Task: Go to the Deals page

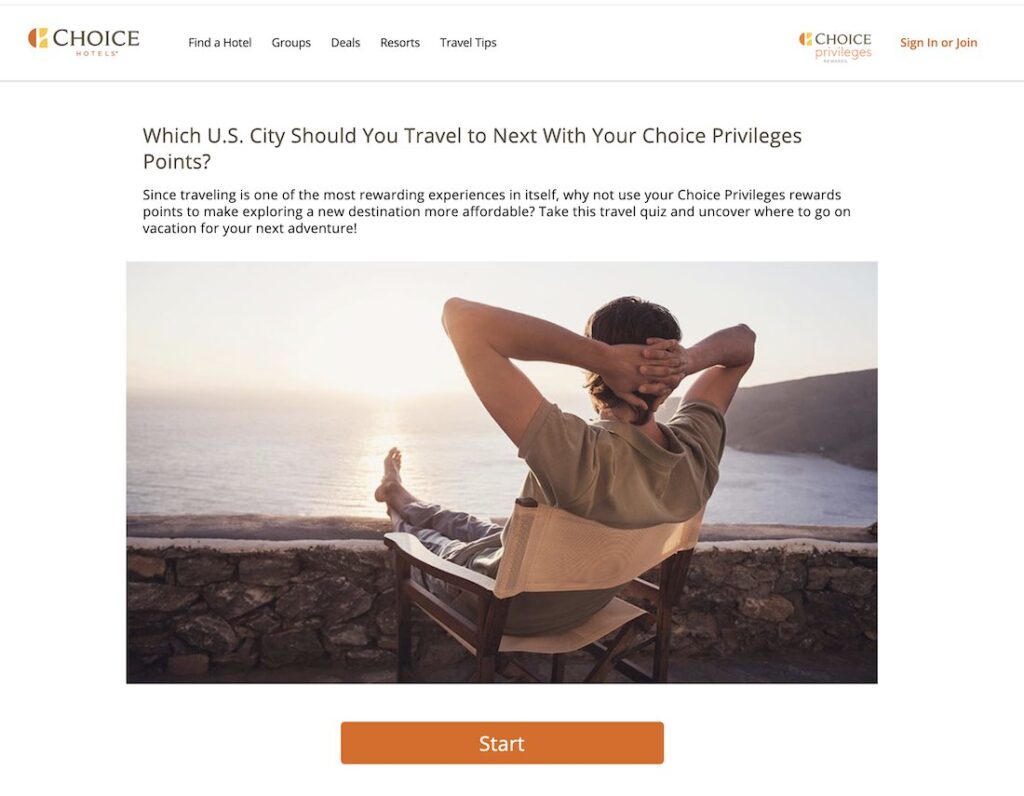Action: [x=345, y=42]
